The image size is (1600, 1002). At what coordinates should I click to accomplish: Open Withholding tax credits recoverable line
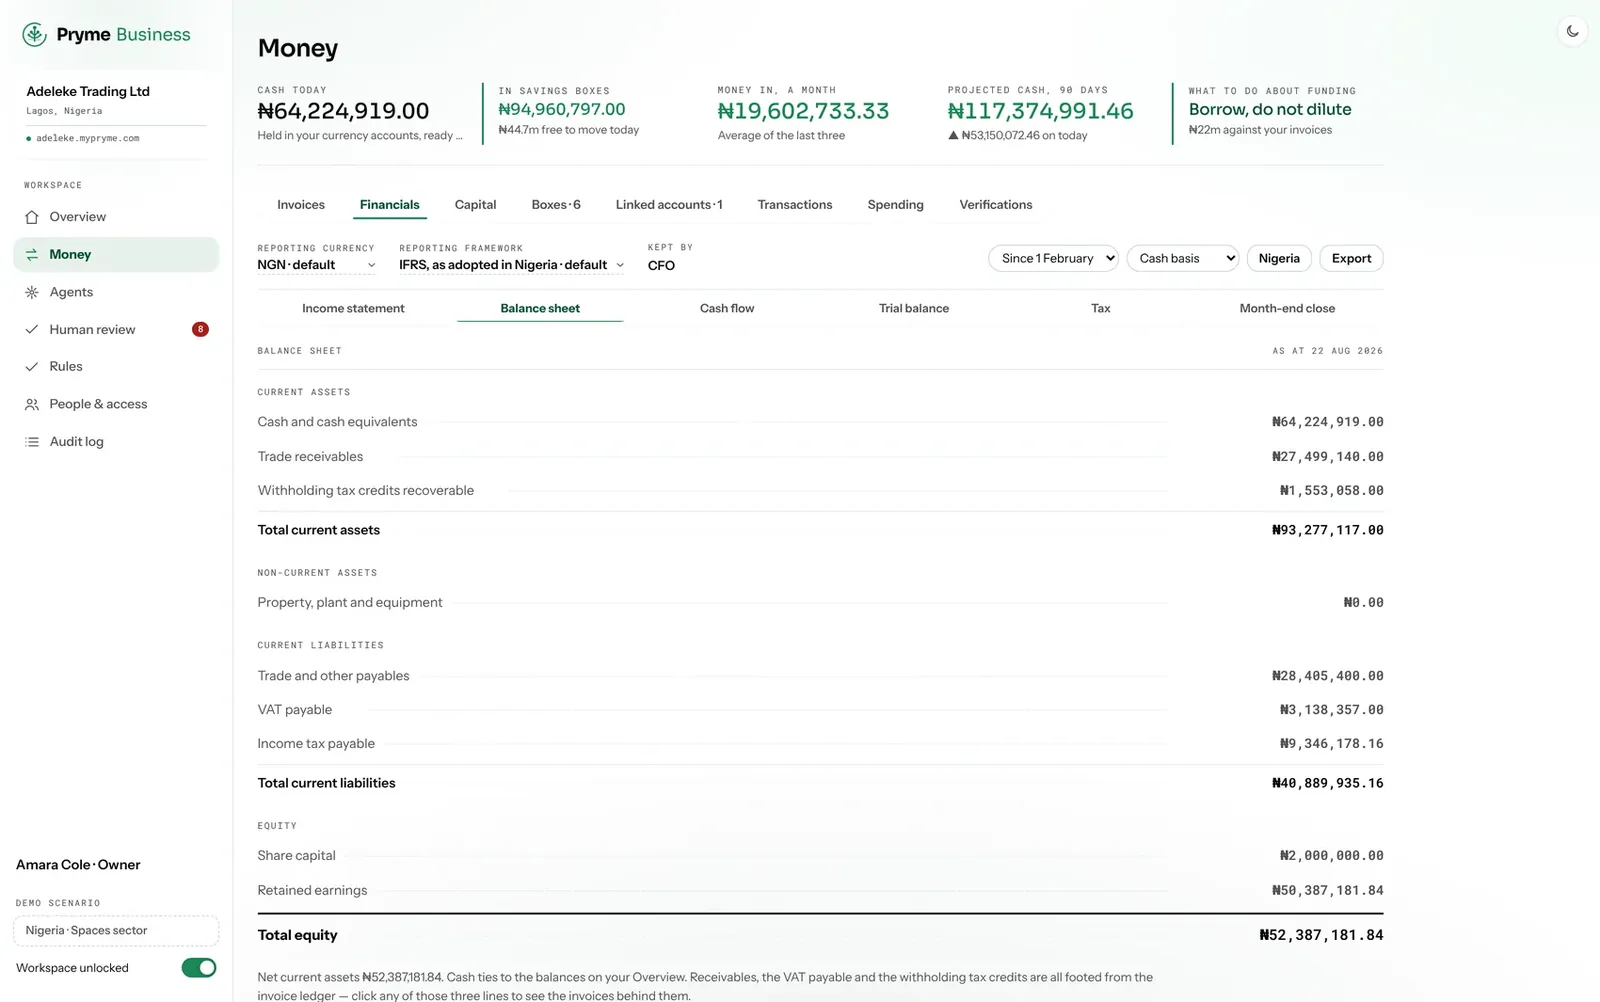pos(820,491)
